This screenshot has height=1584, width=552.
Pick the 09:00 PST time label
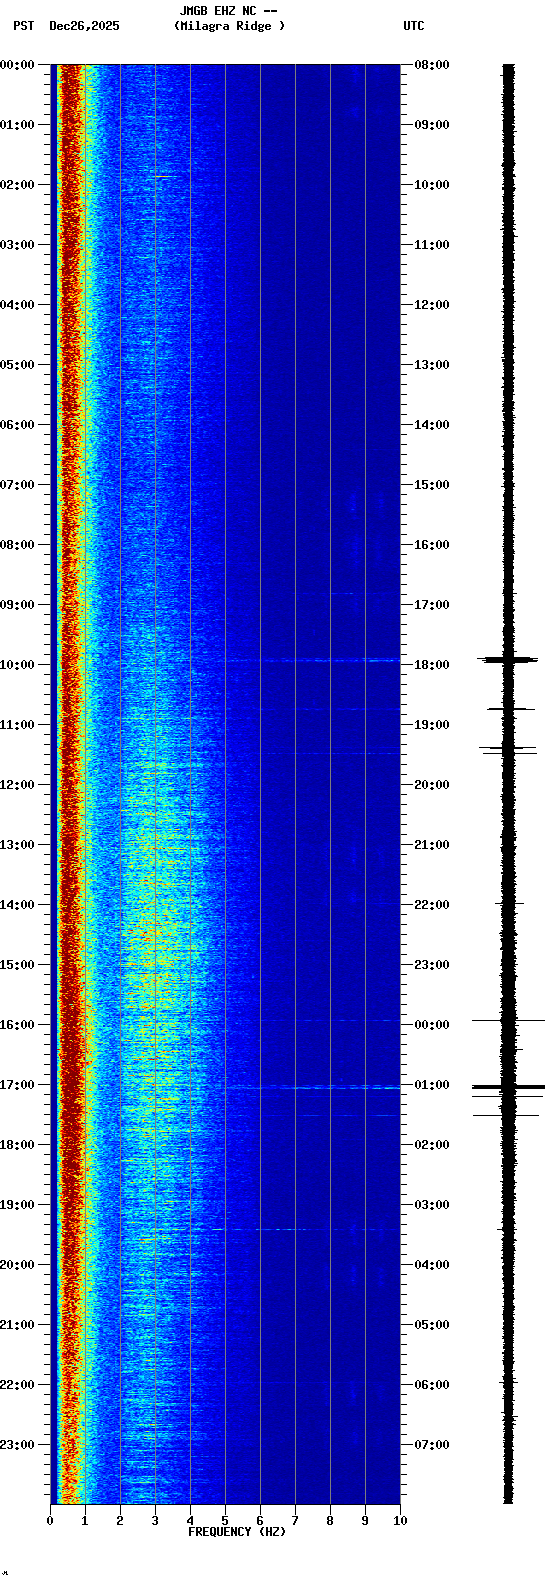18,605
